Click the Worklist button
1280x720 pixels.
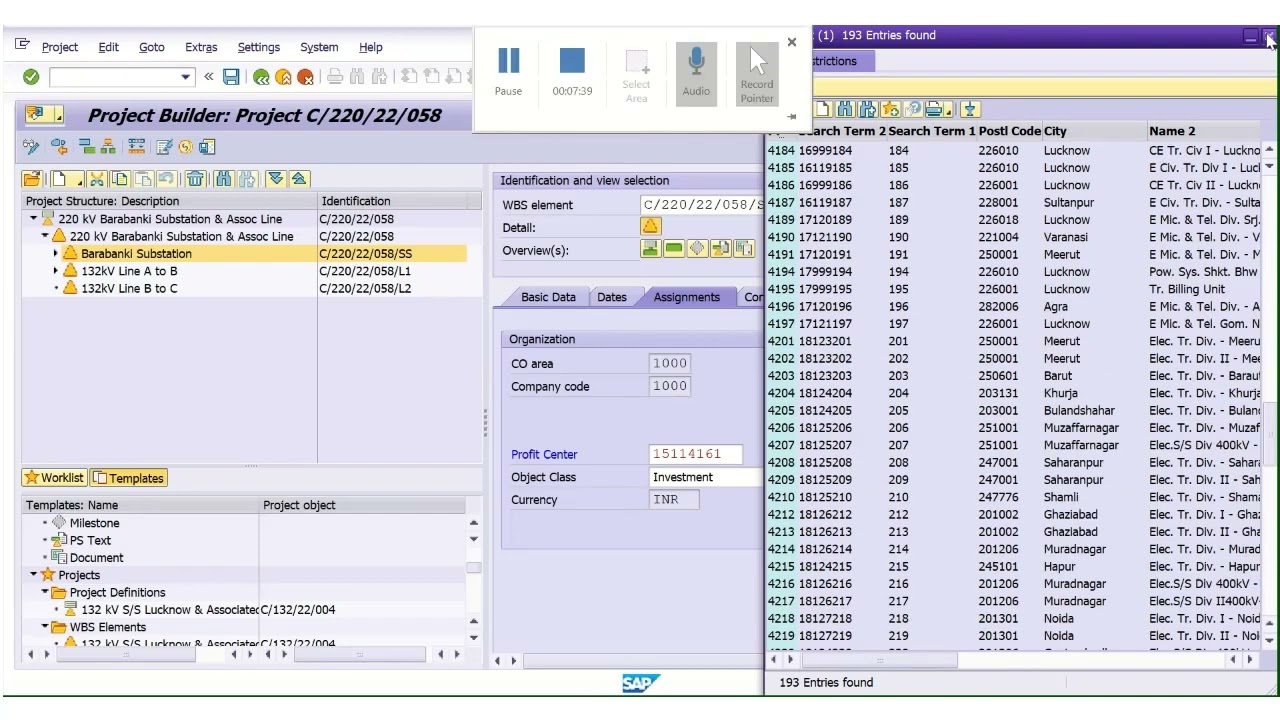[x=55, y=478]
